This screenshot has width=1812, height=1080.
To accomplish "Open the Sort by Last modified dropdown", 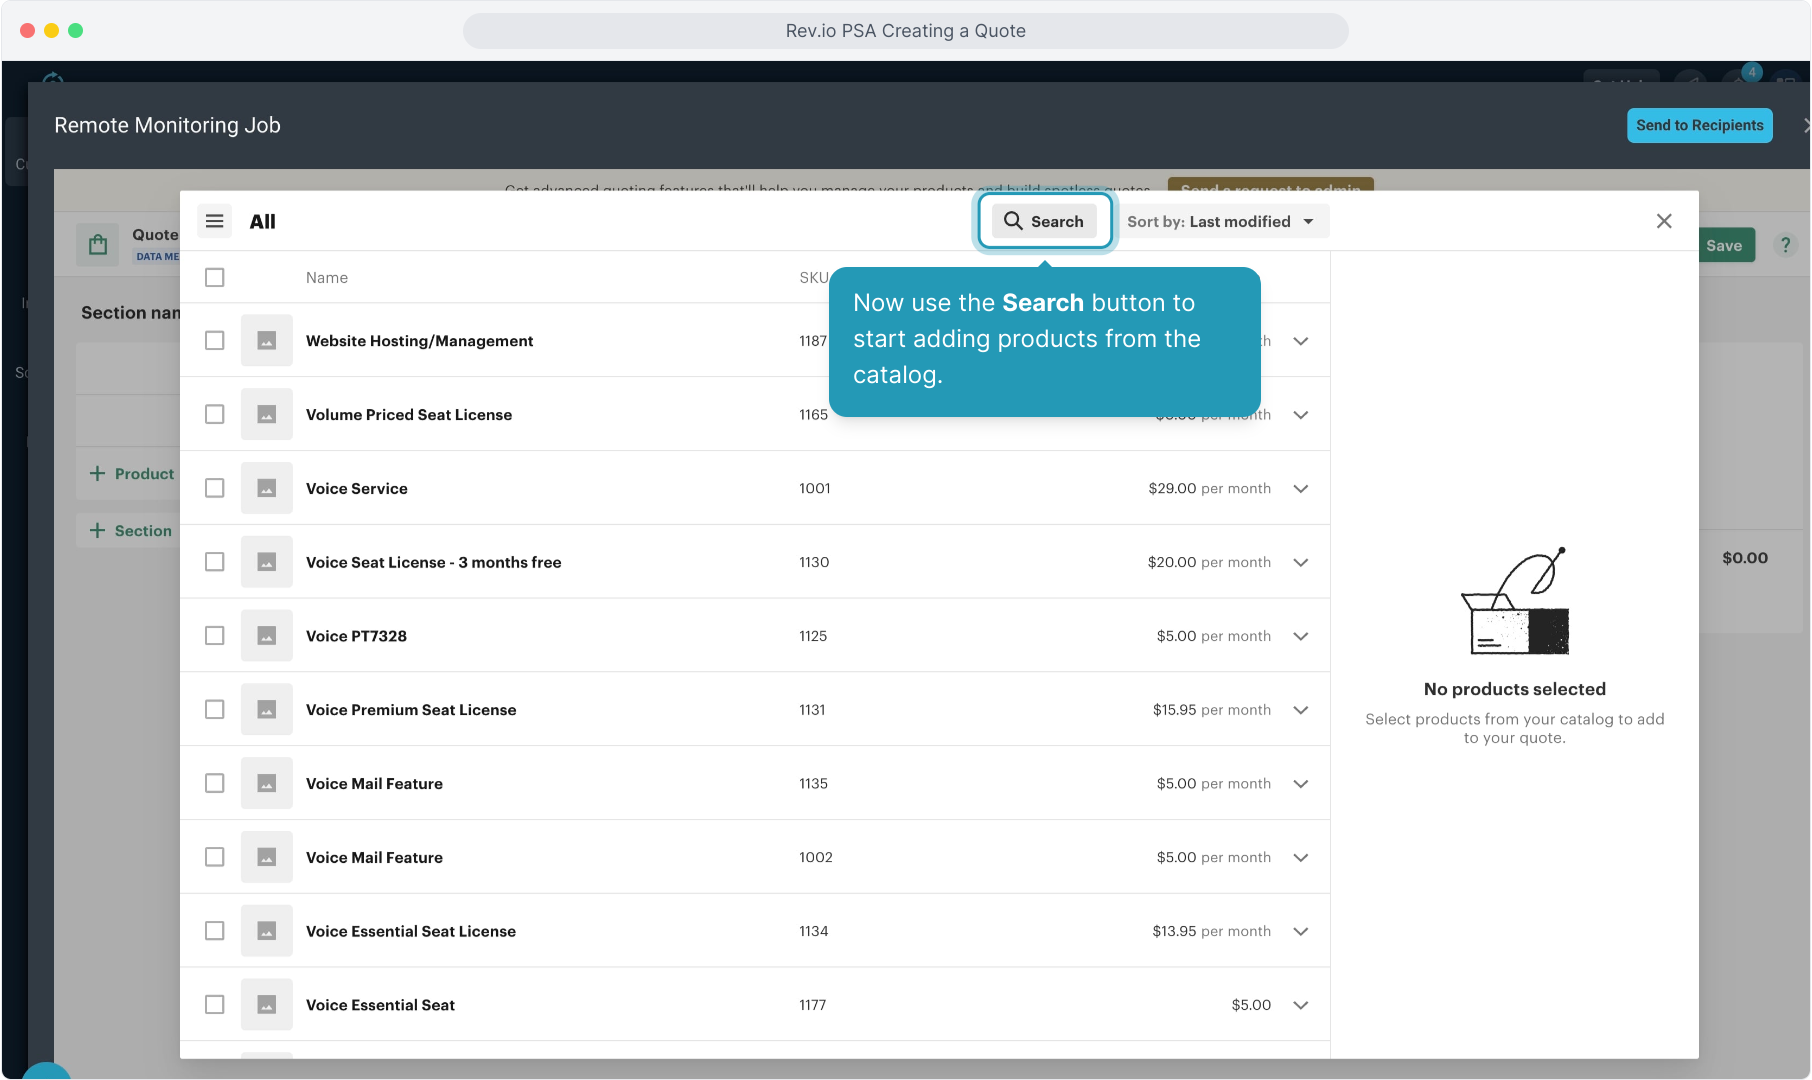I will [x=1220, y=221].
